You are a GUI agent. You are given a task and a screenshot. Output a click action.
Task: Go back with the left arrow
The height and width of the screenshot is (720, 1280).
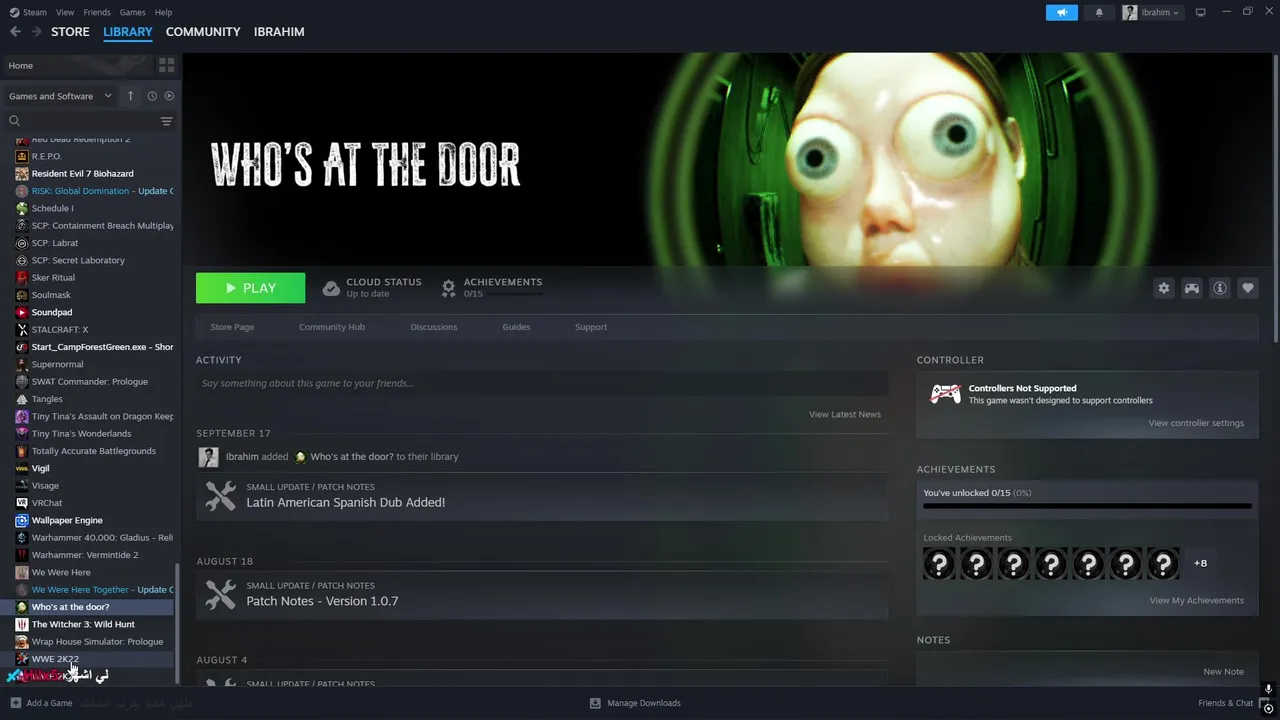[15, 32]
